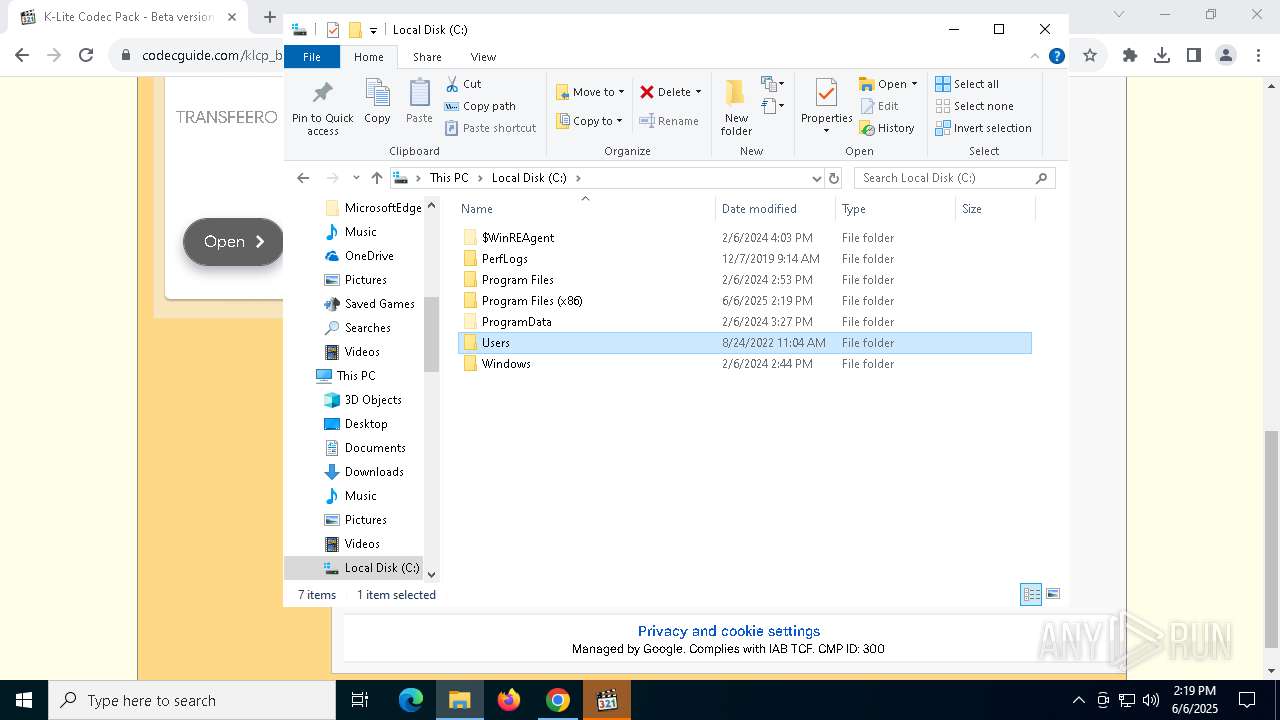Open Explorer Help question mark
The height and width of the screenshot is (720, 1280).
tap(1056, 57)
